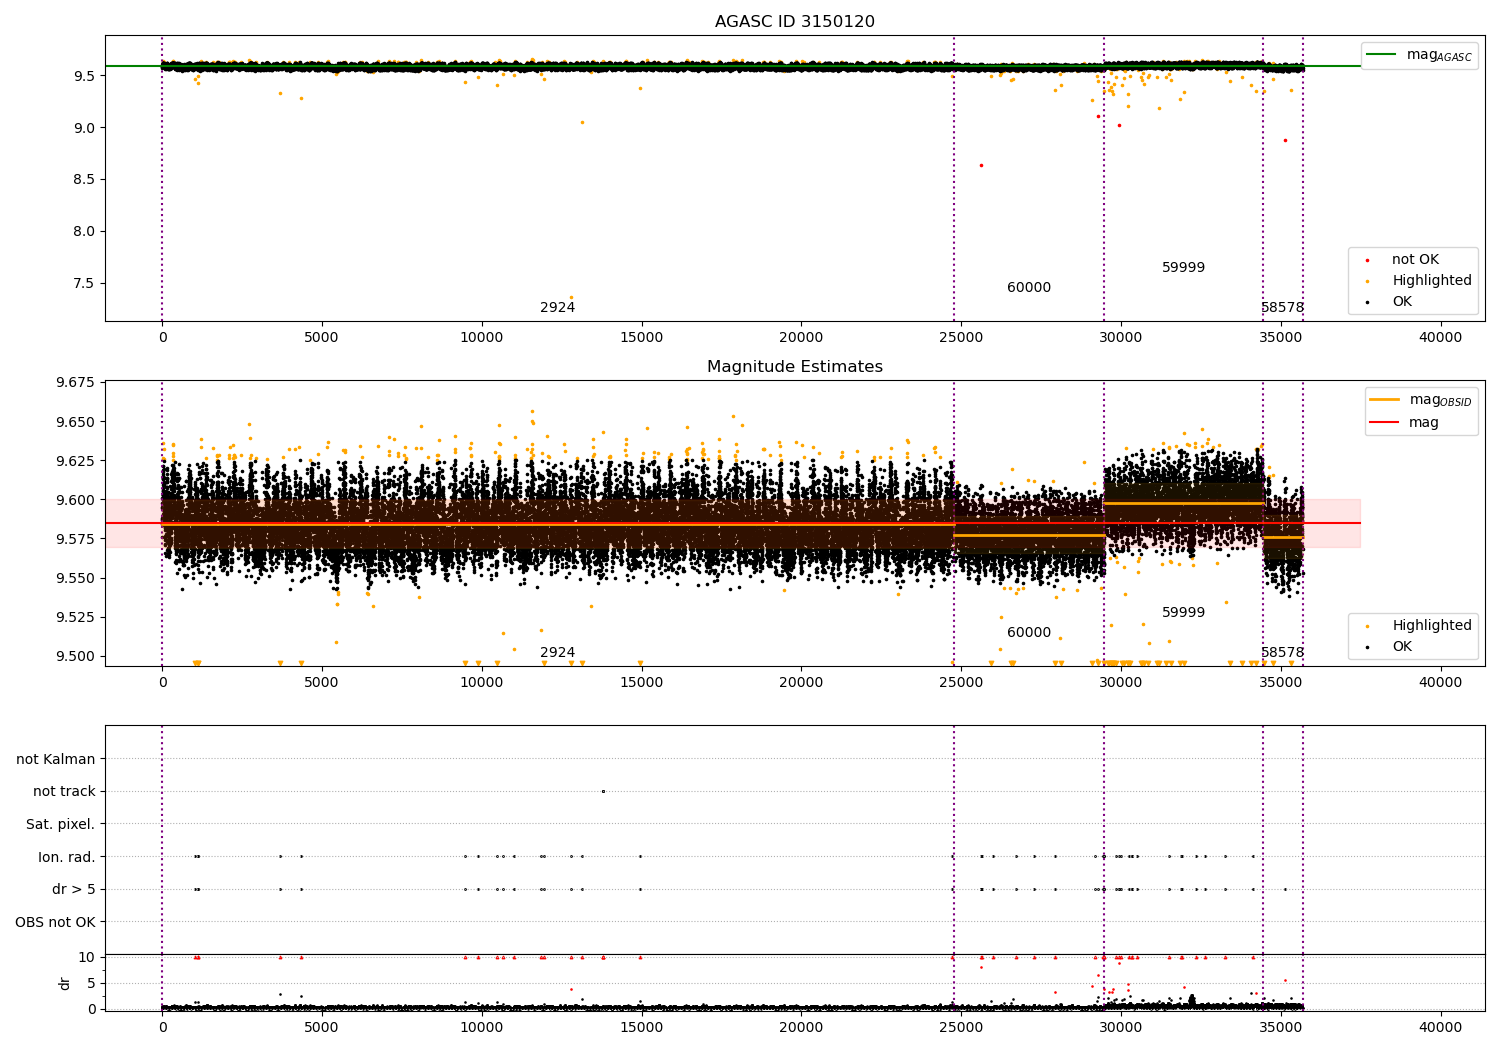The height and width of the screenshot is (1050, 1500).
Task: Click 'Highlighted' legend entry in top plot
Action: (1431, 281)
